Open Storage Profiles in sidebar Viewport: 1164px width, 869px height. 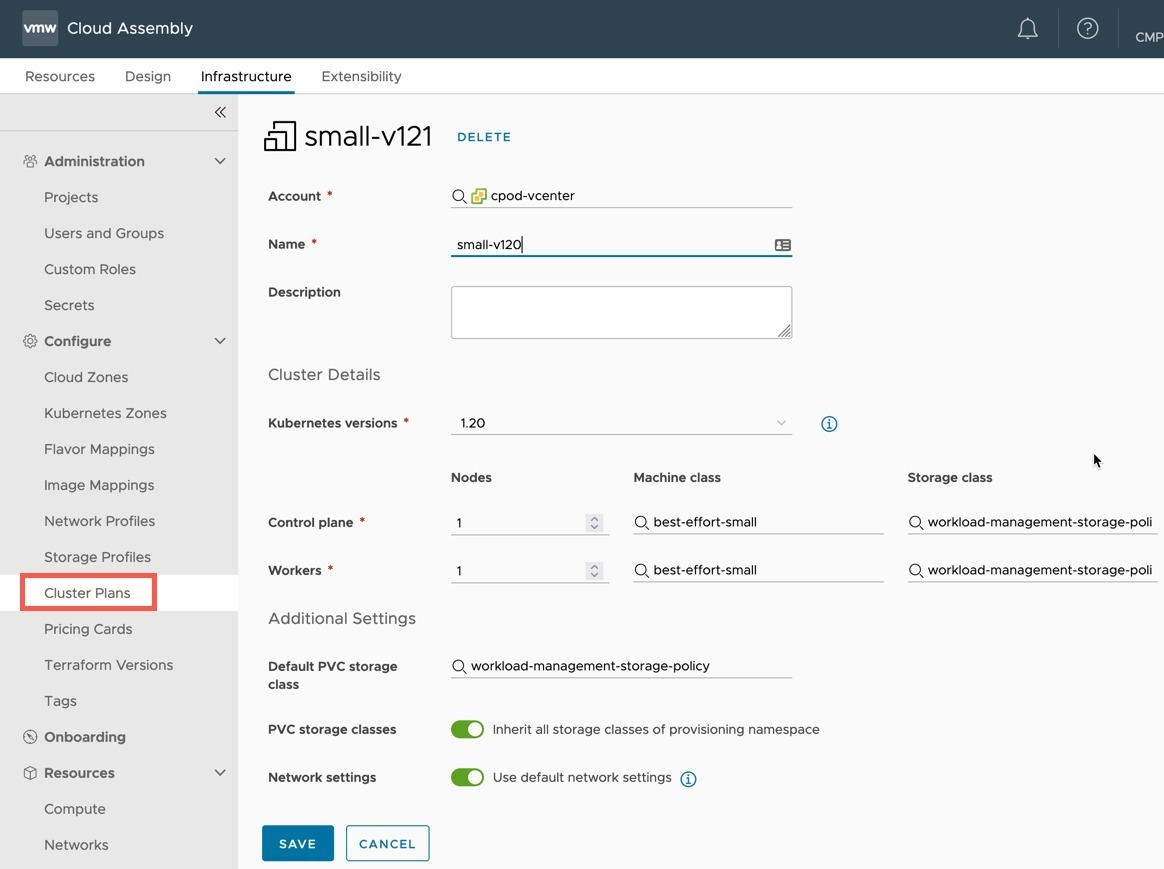[97, 557]
